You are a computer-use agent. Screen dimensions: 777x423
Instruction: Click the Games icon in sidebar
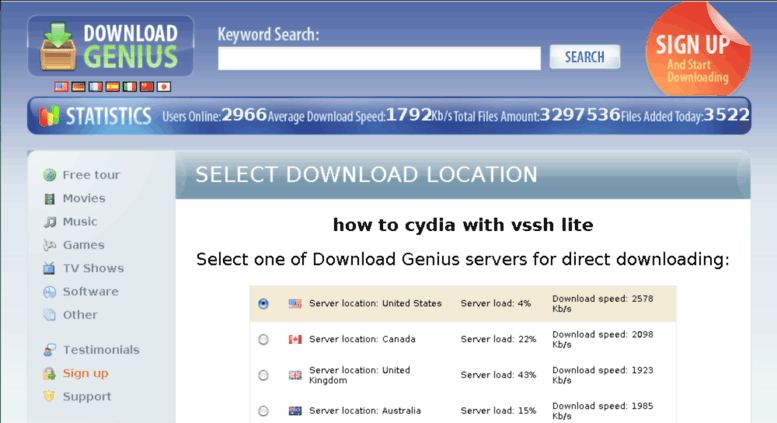pyautogui.click(x=50, y=245)
